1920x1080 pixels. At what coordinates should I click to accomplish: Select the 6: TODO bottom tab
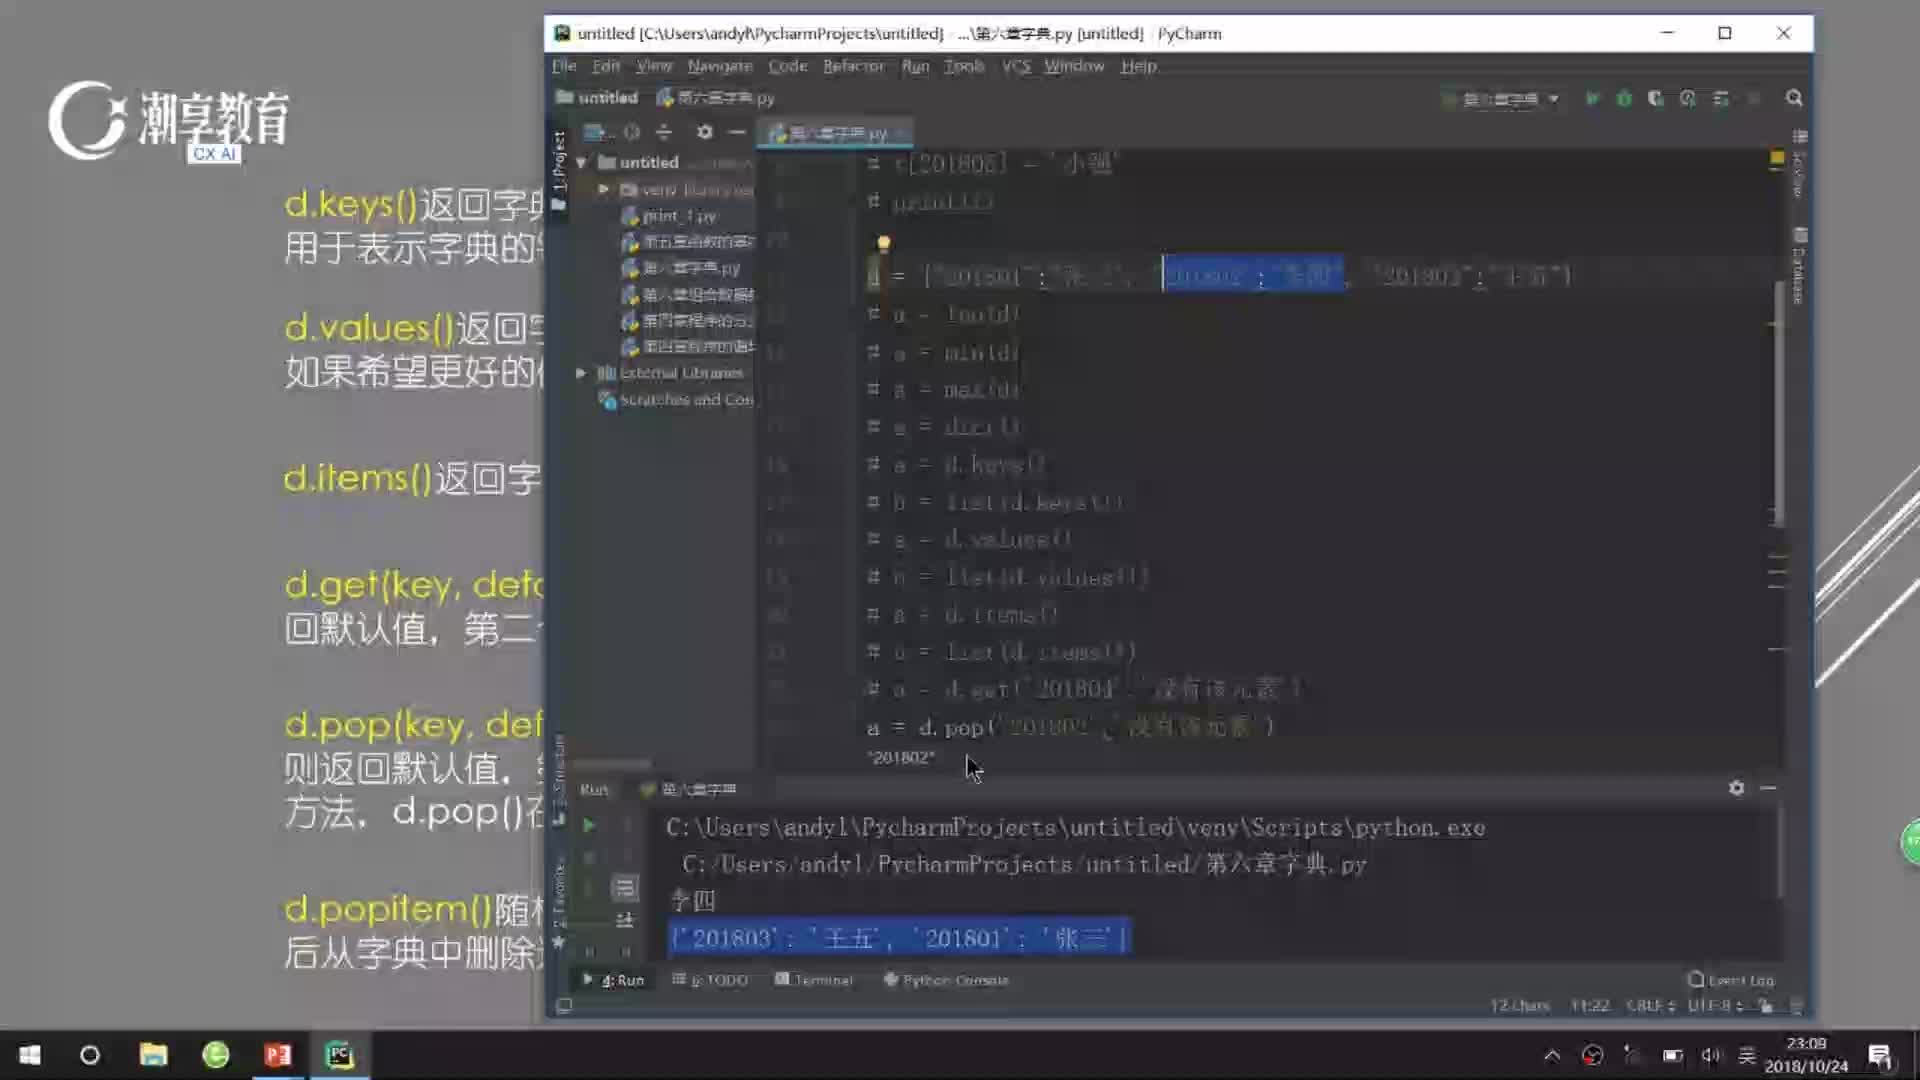click(710, 980)
